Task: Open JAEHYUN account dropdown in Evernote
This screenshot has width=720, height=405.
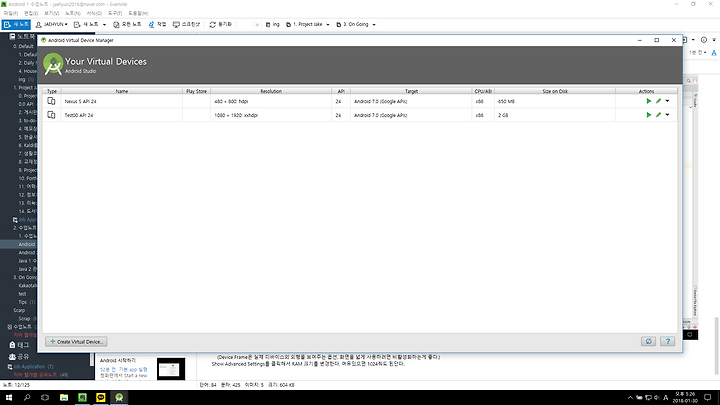Action: pos(51,24)
